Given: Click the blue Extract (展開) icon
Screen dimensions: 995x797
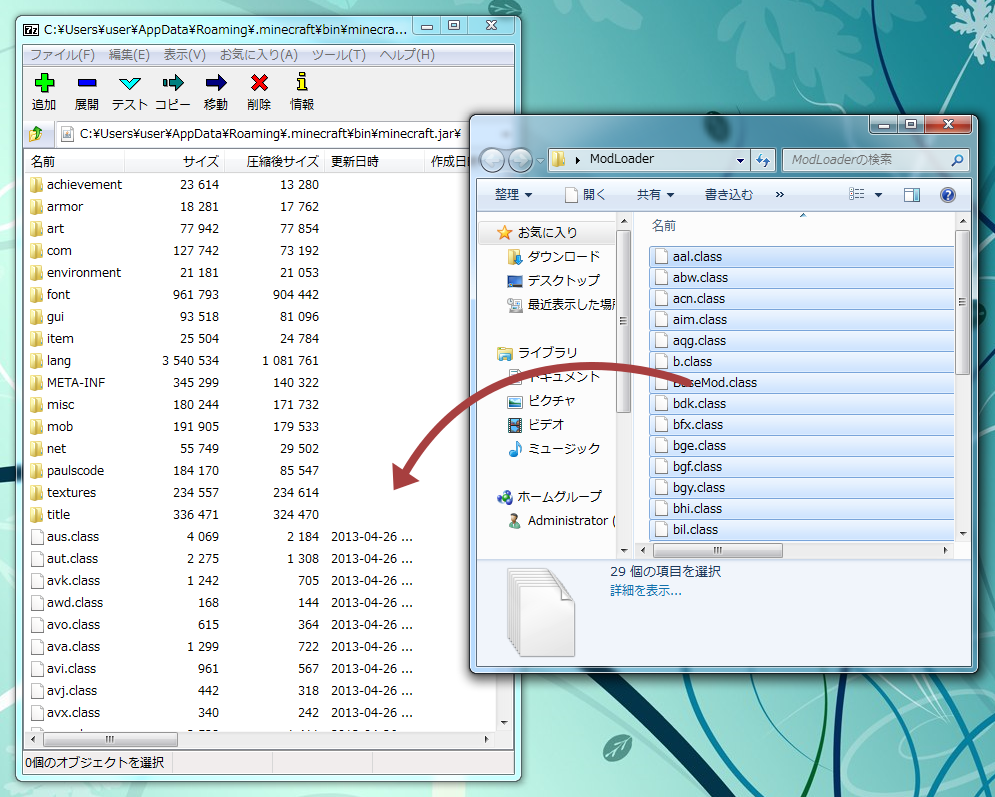Looking at the screenshot, I should tap(87, 82).
